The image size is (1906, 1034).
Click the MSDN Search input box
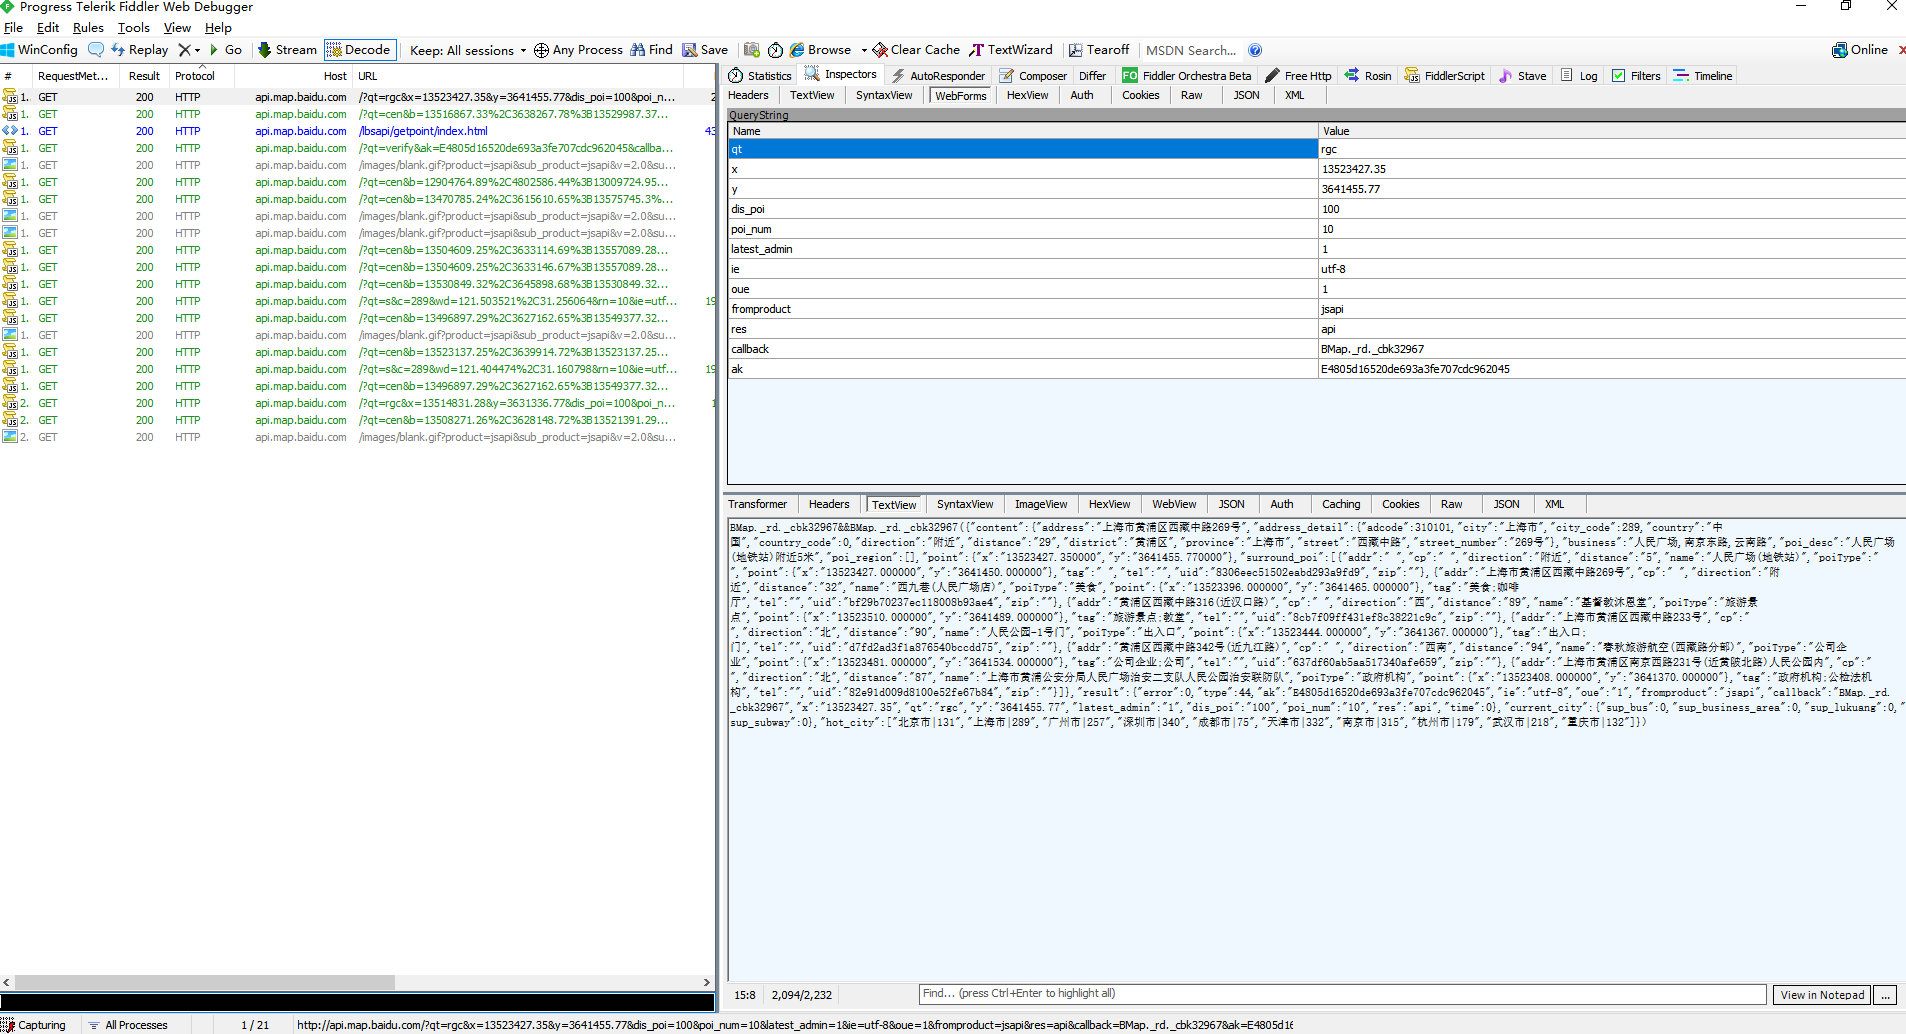1191,50
